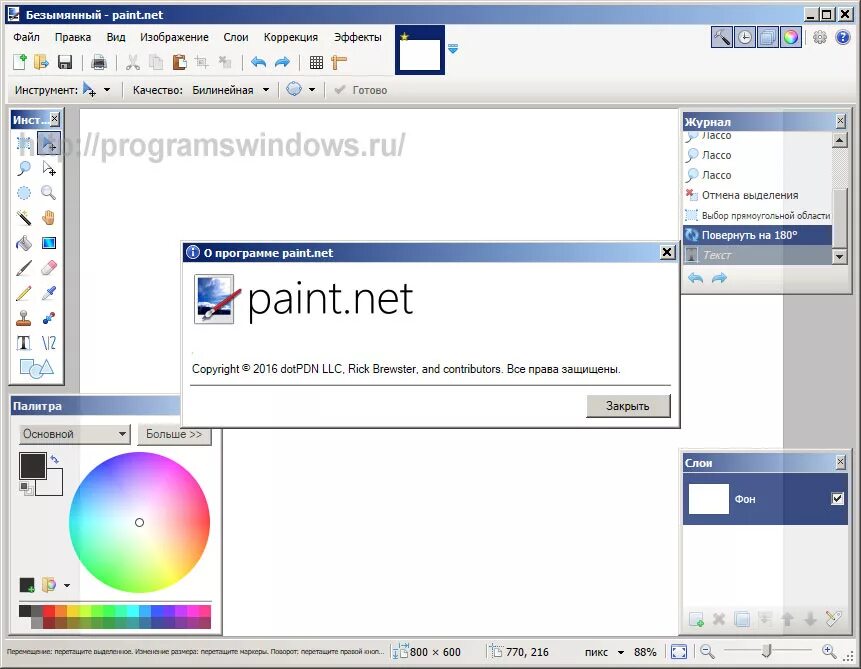861x669 pixels.
Task: Select the Pan hand tool
Action: click(x=49, y=218)
